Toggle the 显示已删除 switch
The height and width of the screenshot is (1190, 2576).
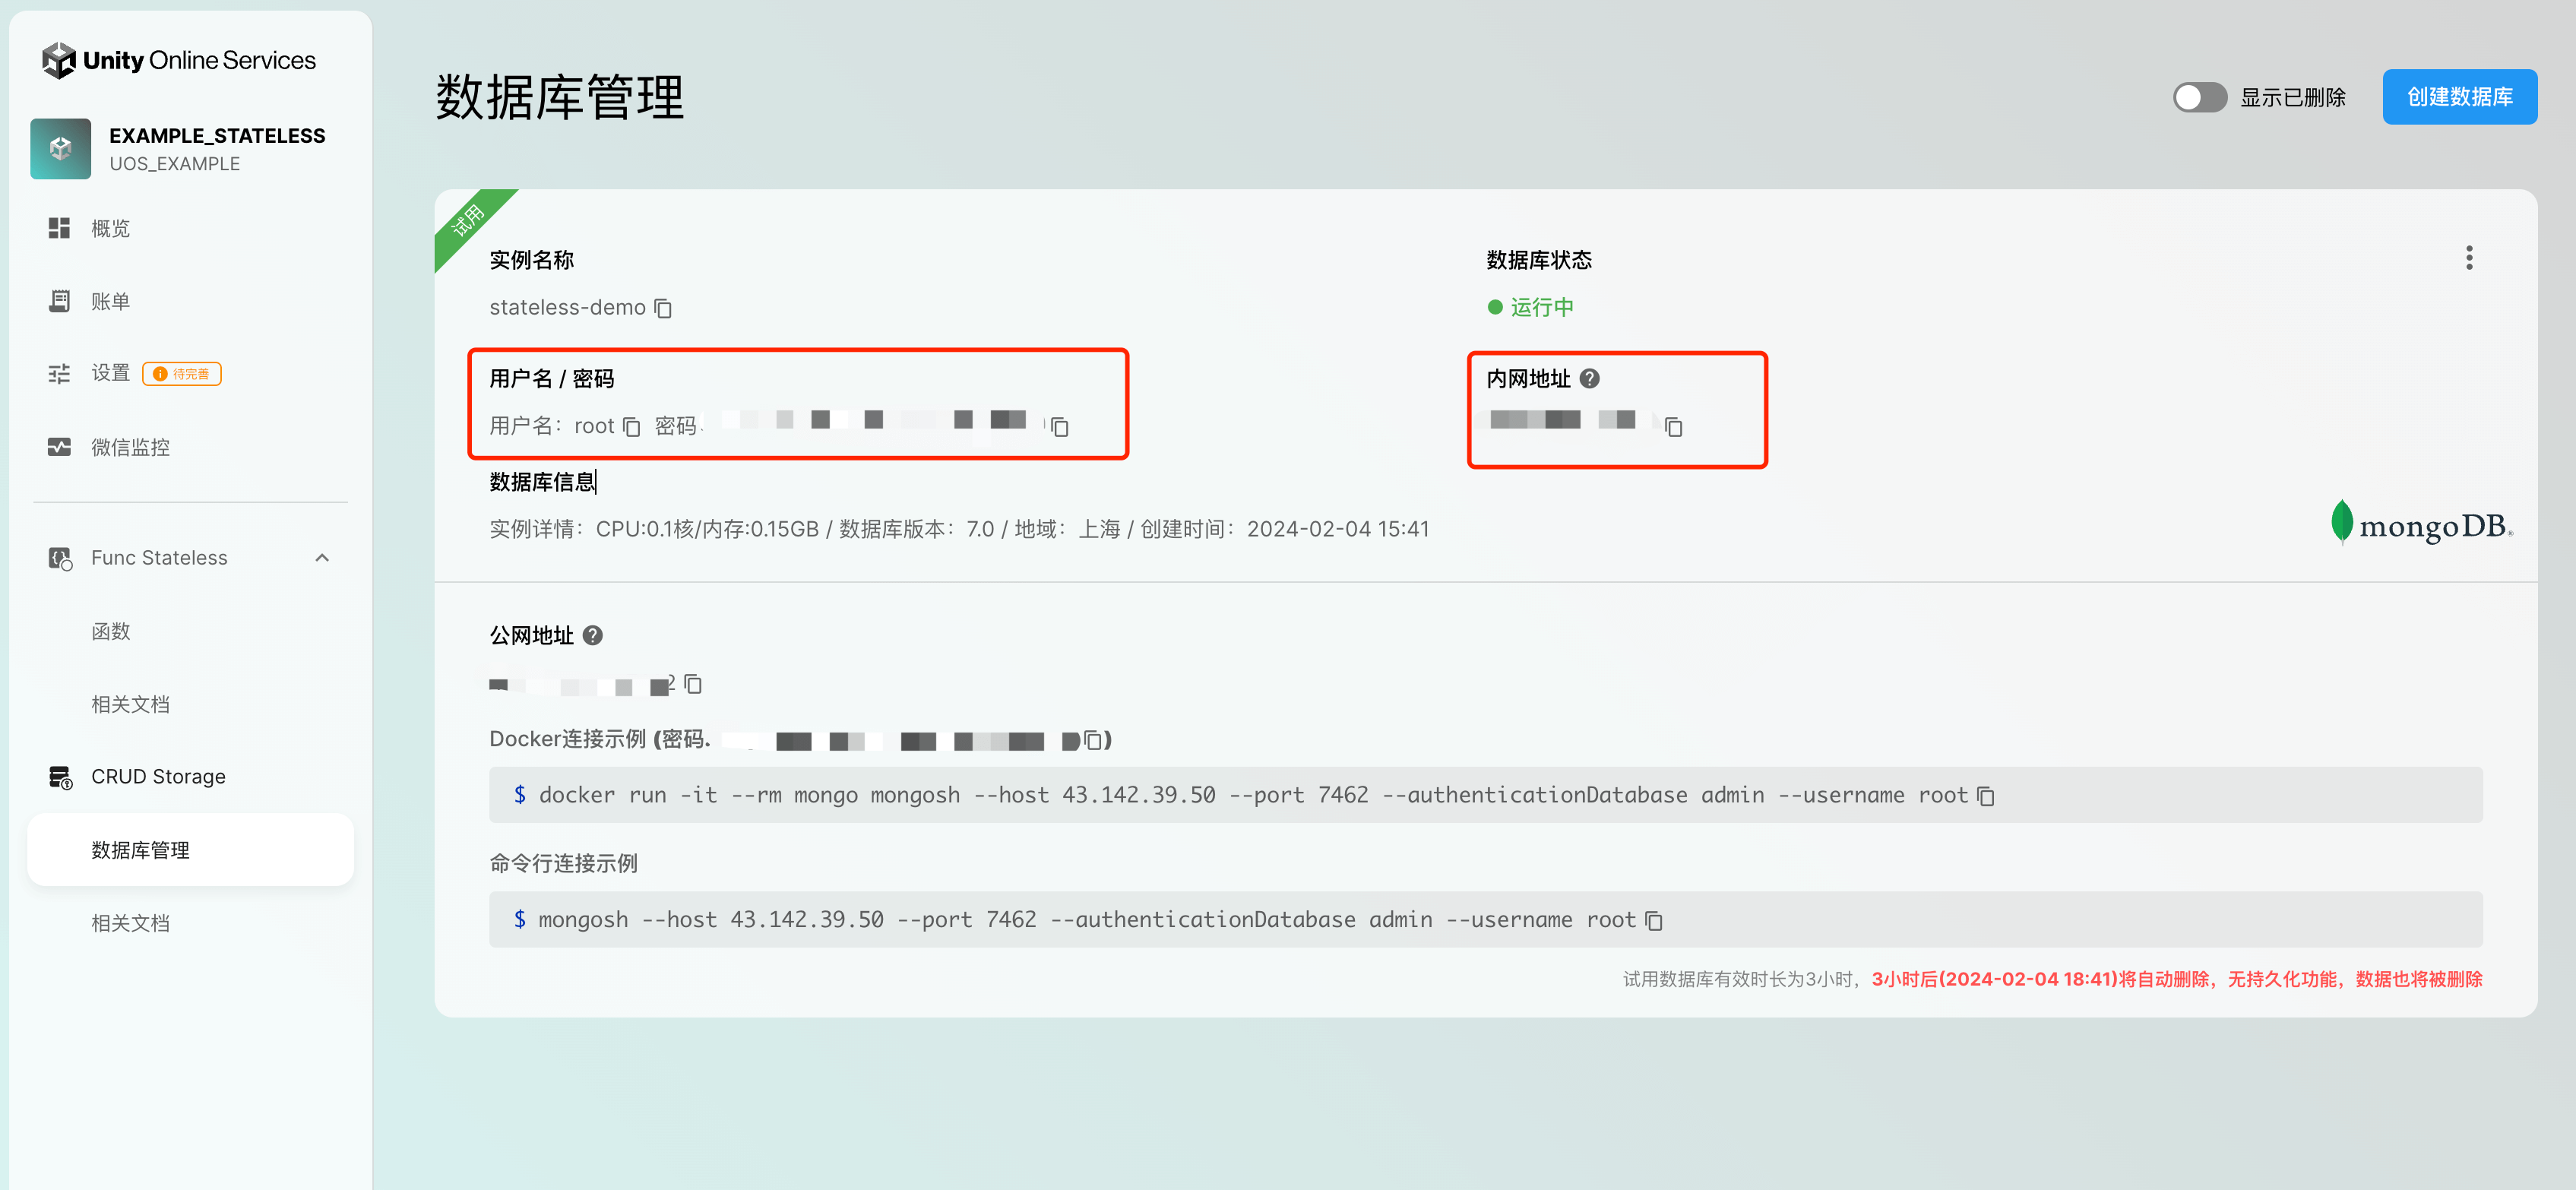click(2199, 97)
